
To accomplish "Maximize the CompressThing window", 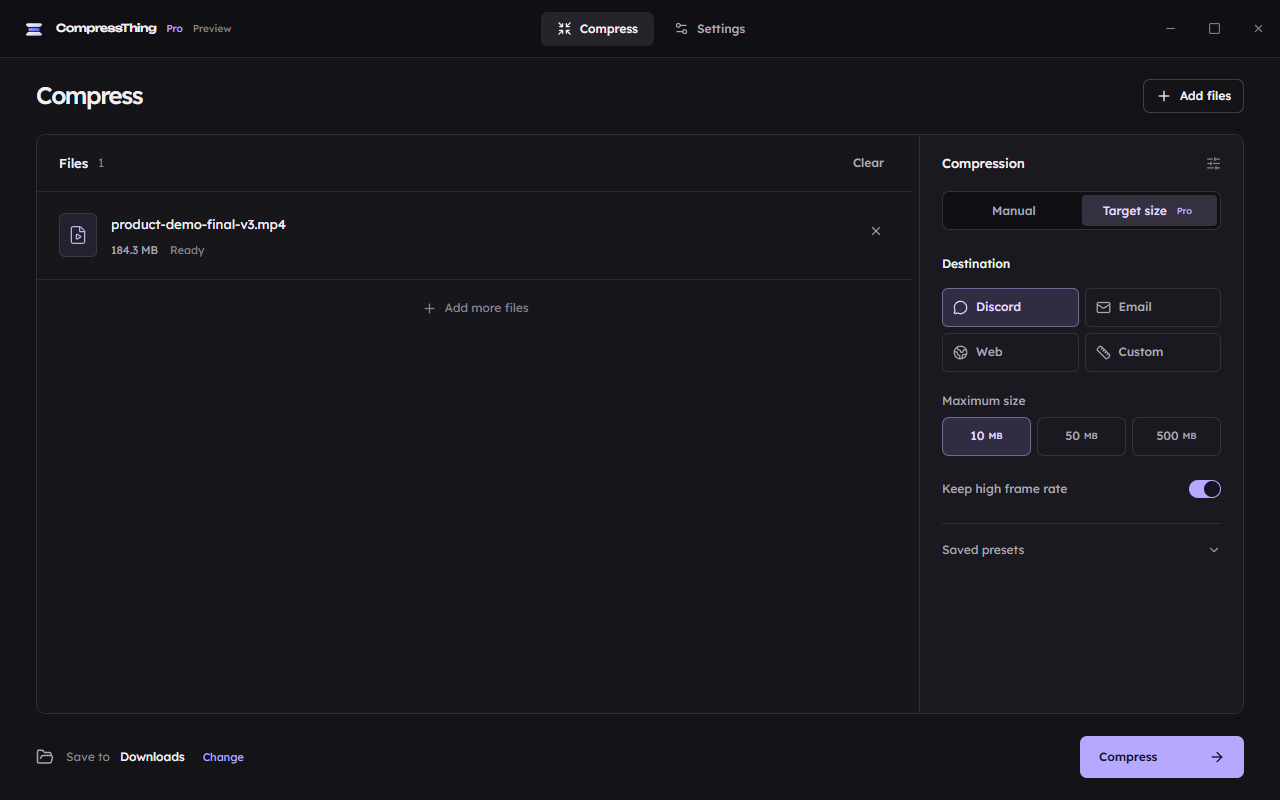I will tap(1214, 29).
